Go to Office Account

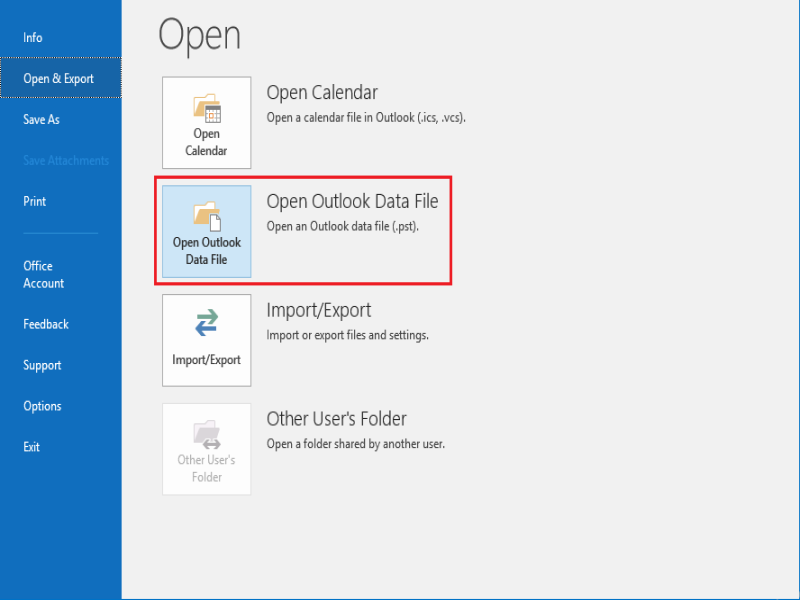coord(43,274)
